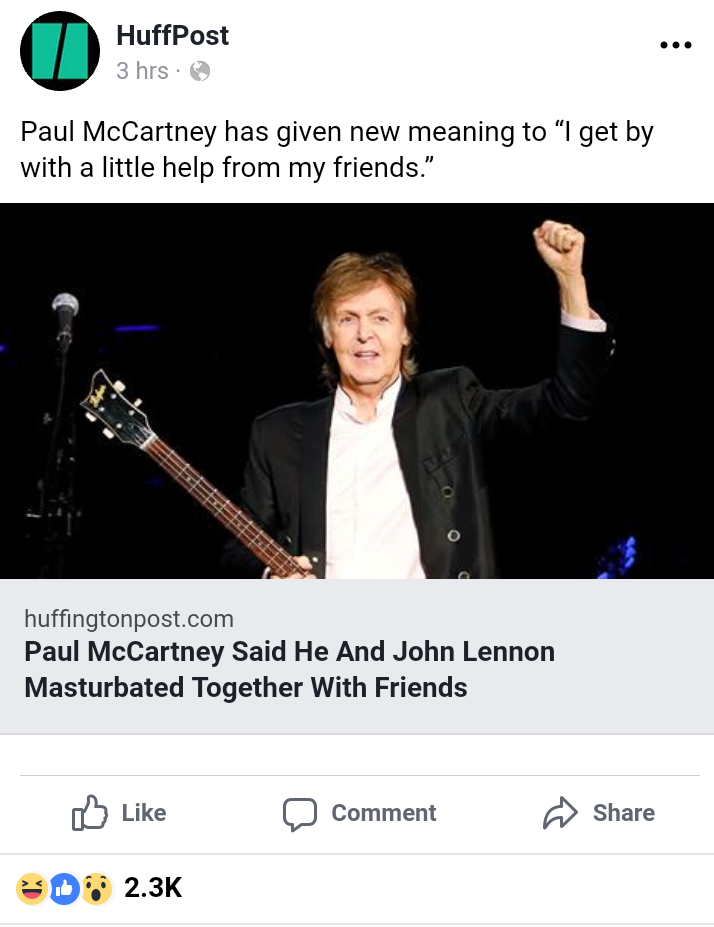This screenshot has height=927, width=714.
Task: Open the Paul McCartney concert photo
Action: (357, 391)
